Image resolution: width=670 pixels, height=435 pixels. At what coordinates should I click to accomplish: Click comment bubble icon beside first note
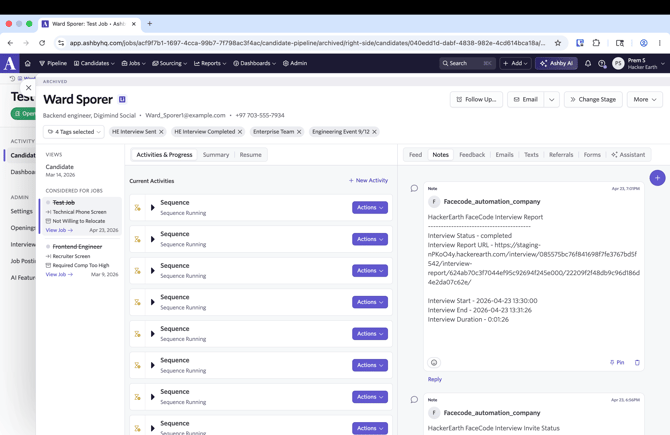click(414, 188)
